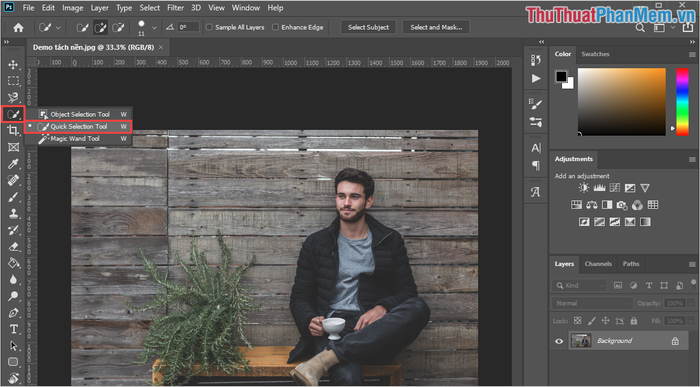Add a Brightness/Contrast adjustment
700x387 pixels.
point(583,188)
